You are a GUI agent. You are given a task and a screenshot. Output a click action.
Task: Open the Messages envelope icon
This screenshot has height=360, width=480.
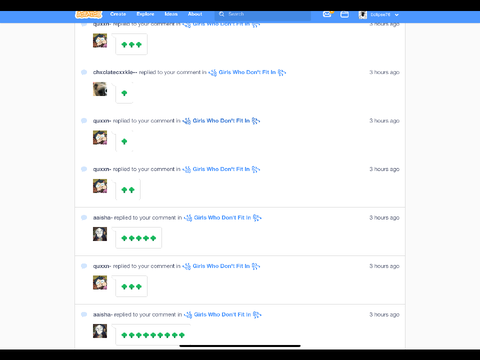click(x=327, y=14)
